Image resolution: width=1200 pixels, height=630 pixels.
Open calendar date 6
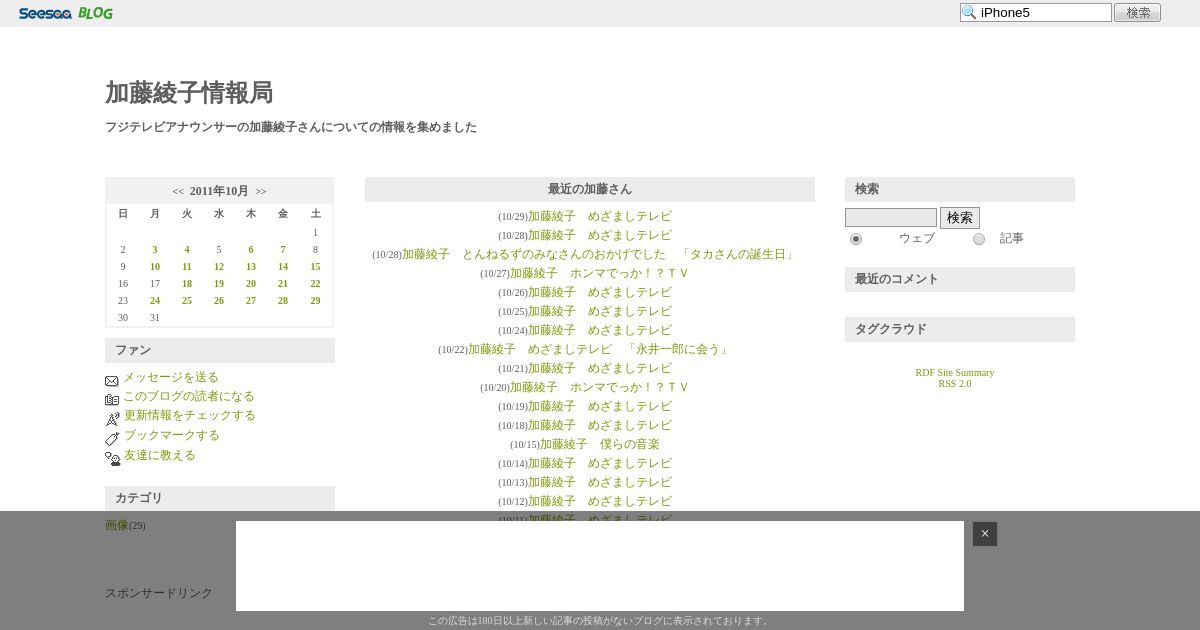click(x=251, y=250)
